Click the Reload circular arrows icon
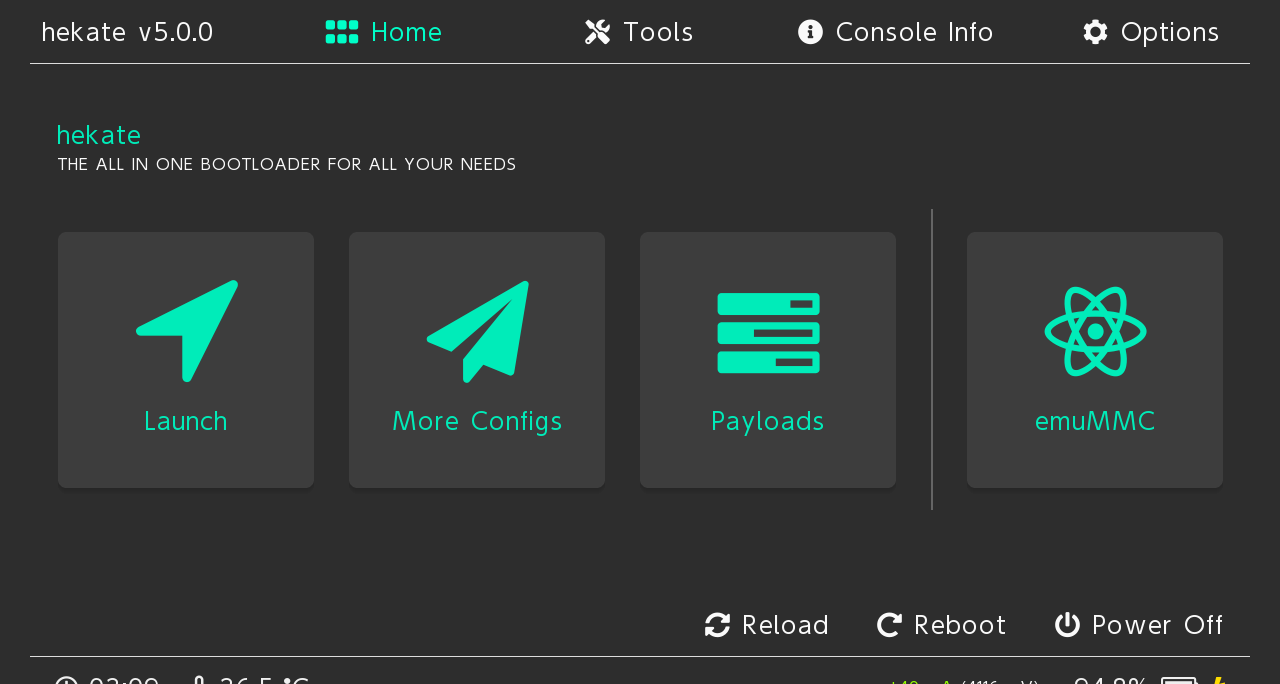Image resolution: width=1280 pixels, height=684 pixels. (717, 625)
